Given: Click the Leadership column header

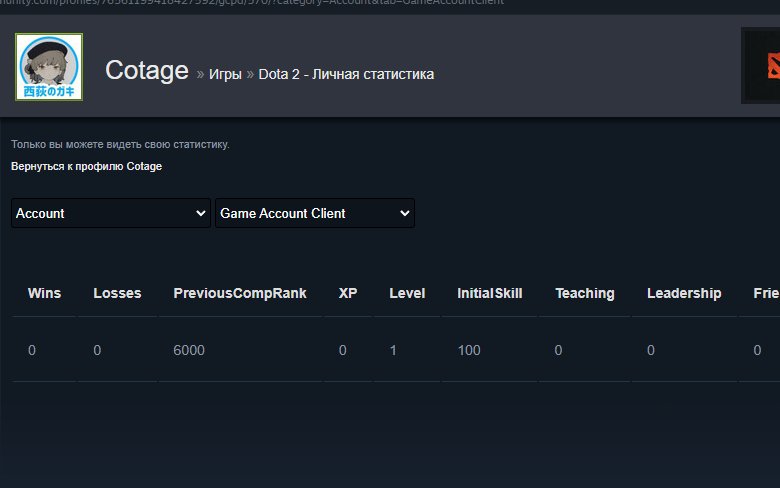Looking at the screenshot, I should coord(684,293).
